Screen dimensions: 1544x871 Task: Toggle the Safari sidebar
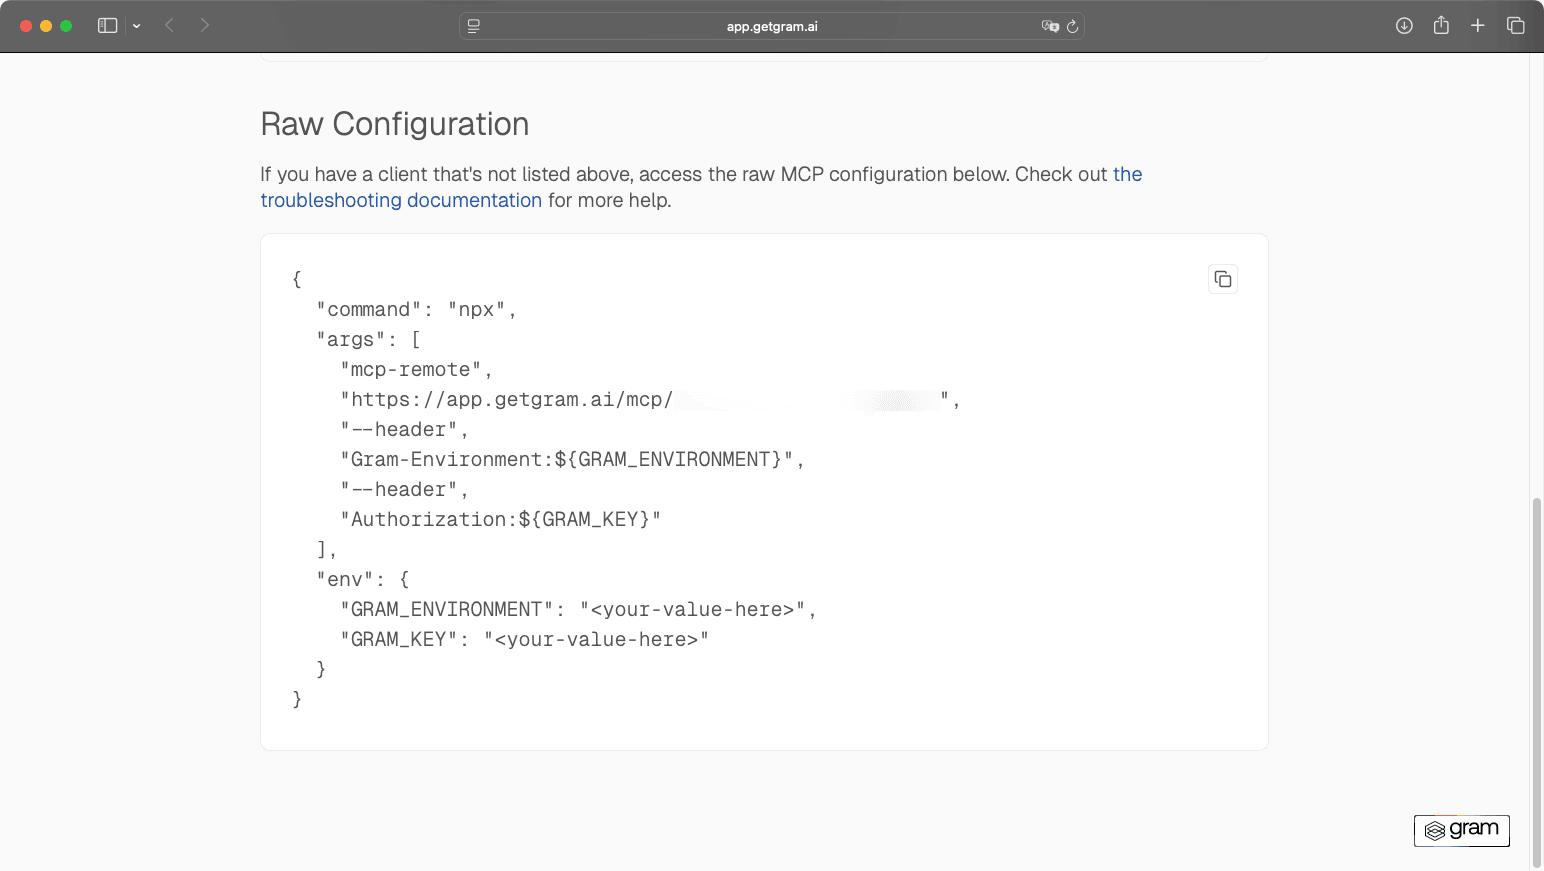(107, 25)
